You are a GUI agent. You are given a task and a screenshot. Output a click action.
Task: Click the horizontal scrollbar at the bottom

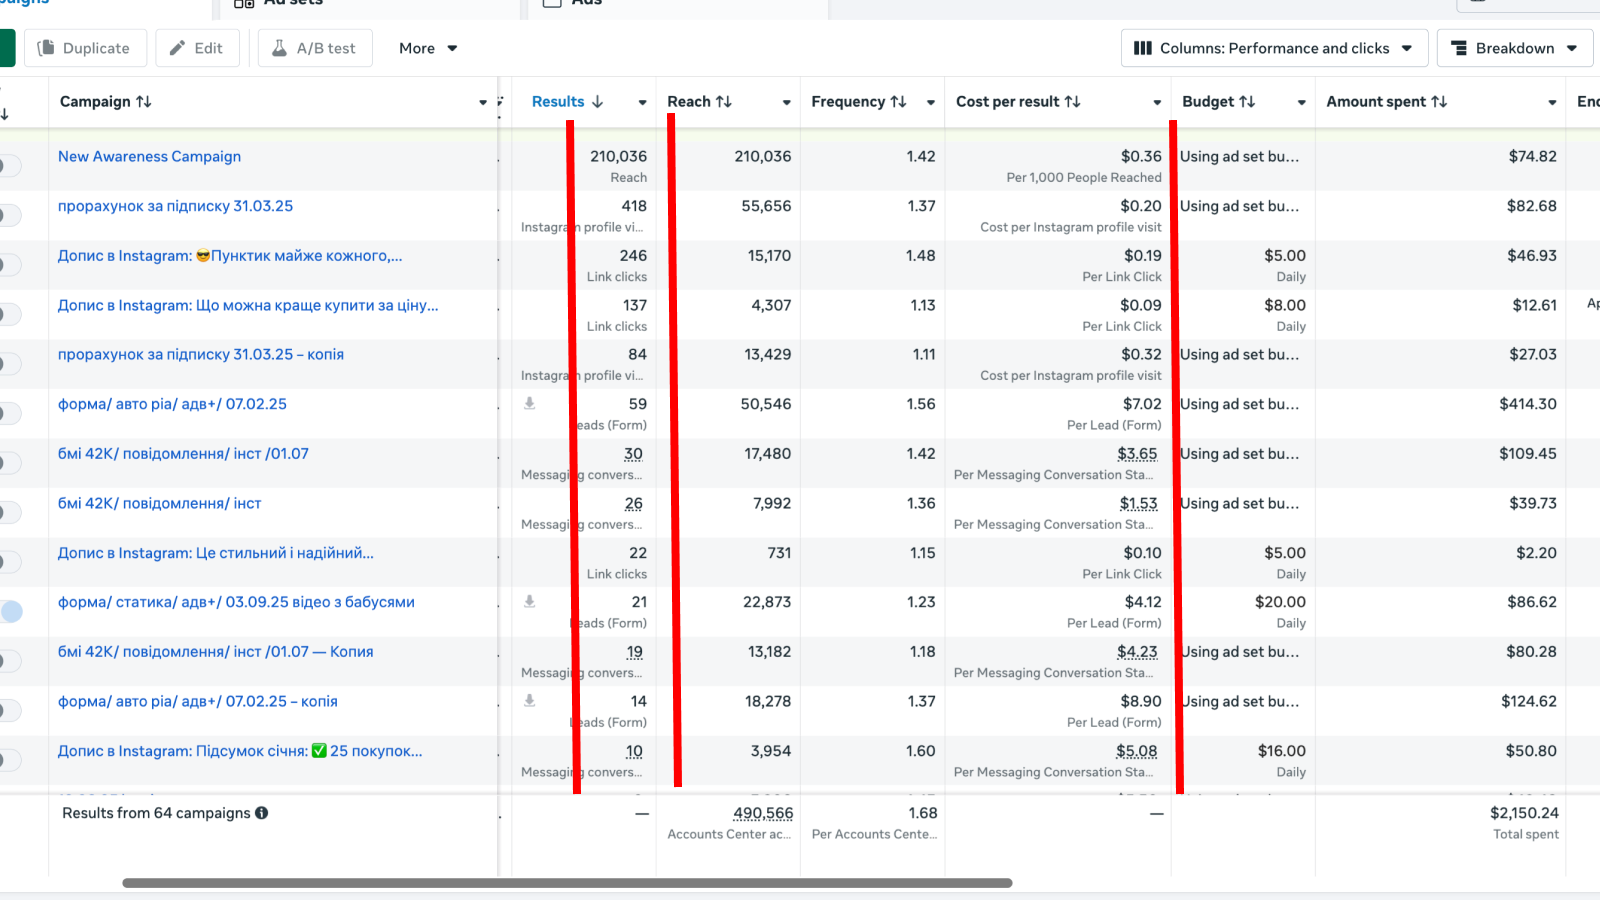(567, 883)
